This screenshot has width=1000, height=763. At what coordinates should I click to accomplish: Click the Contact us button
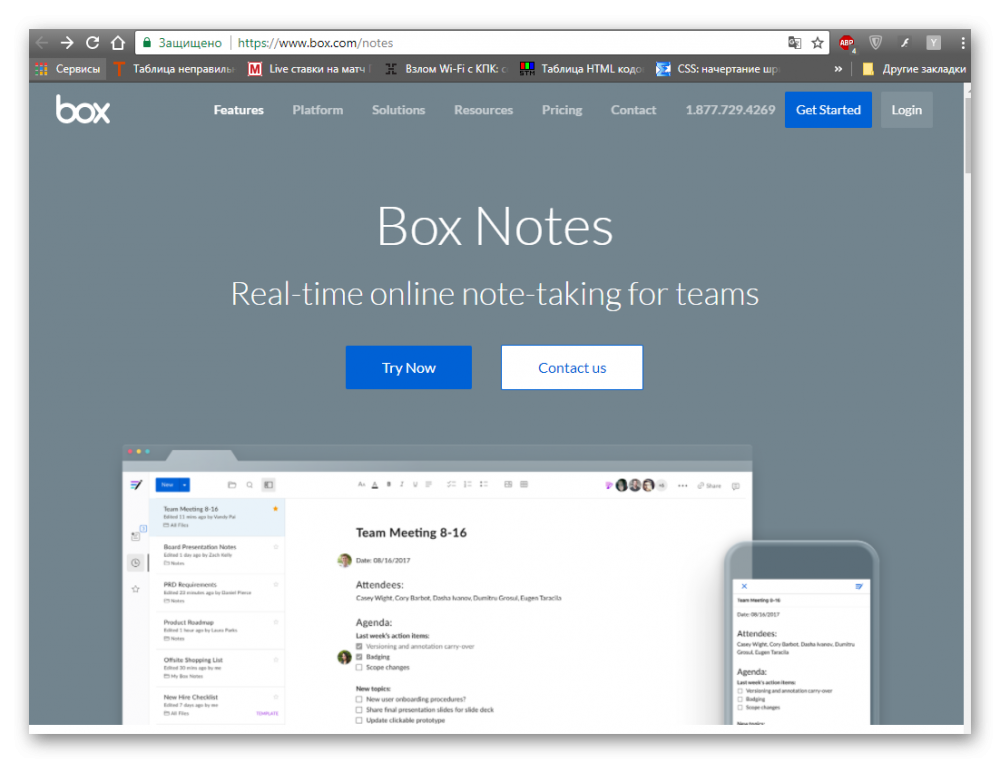click(x=572, y=368)
